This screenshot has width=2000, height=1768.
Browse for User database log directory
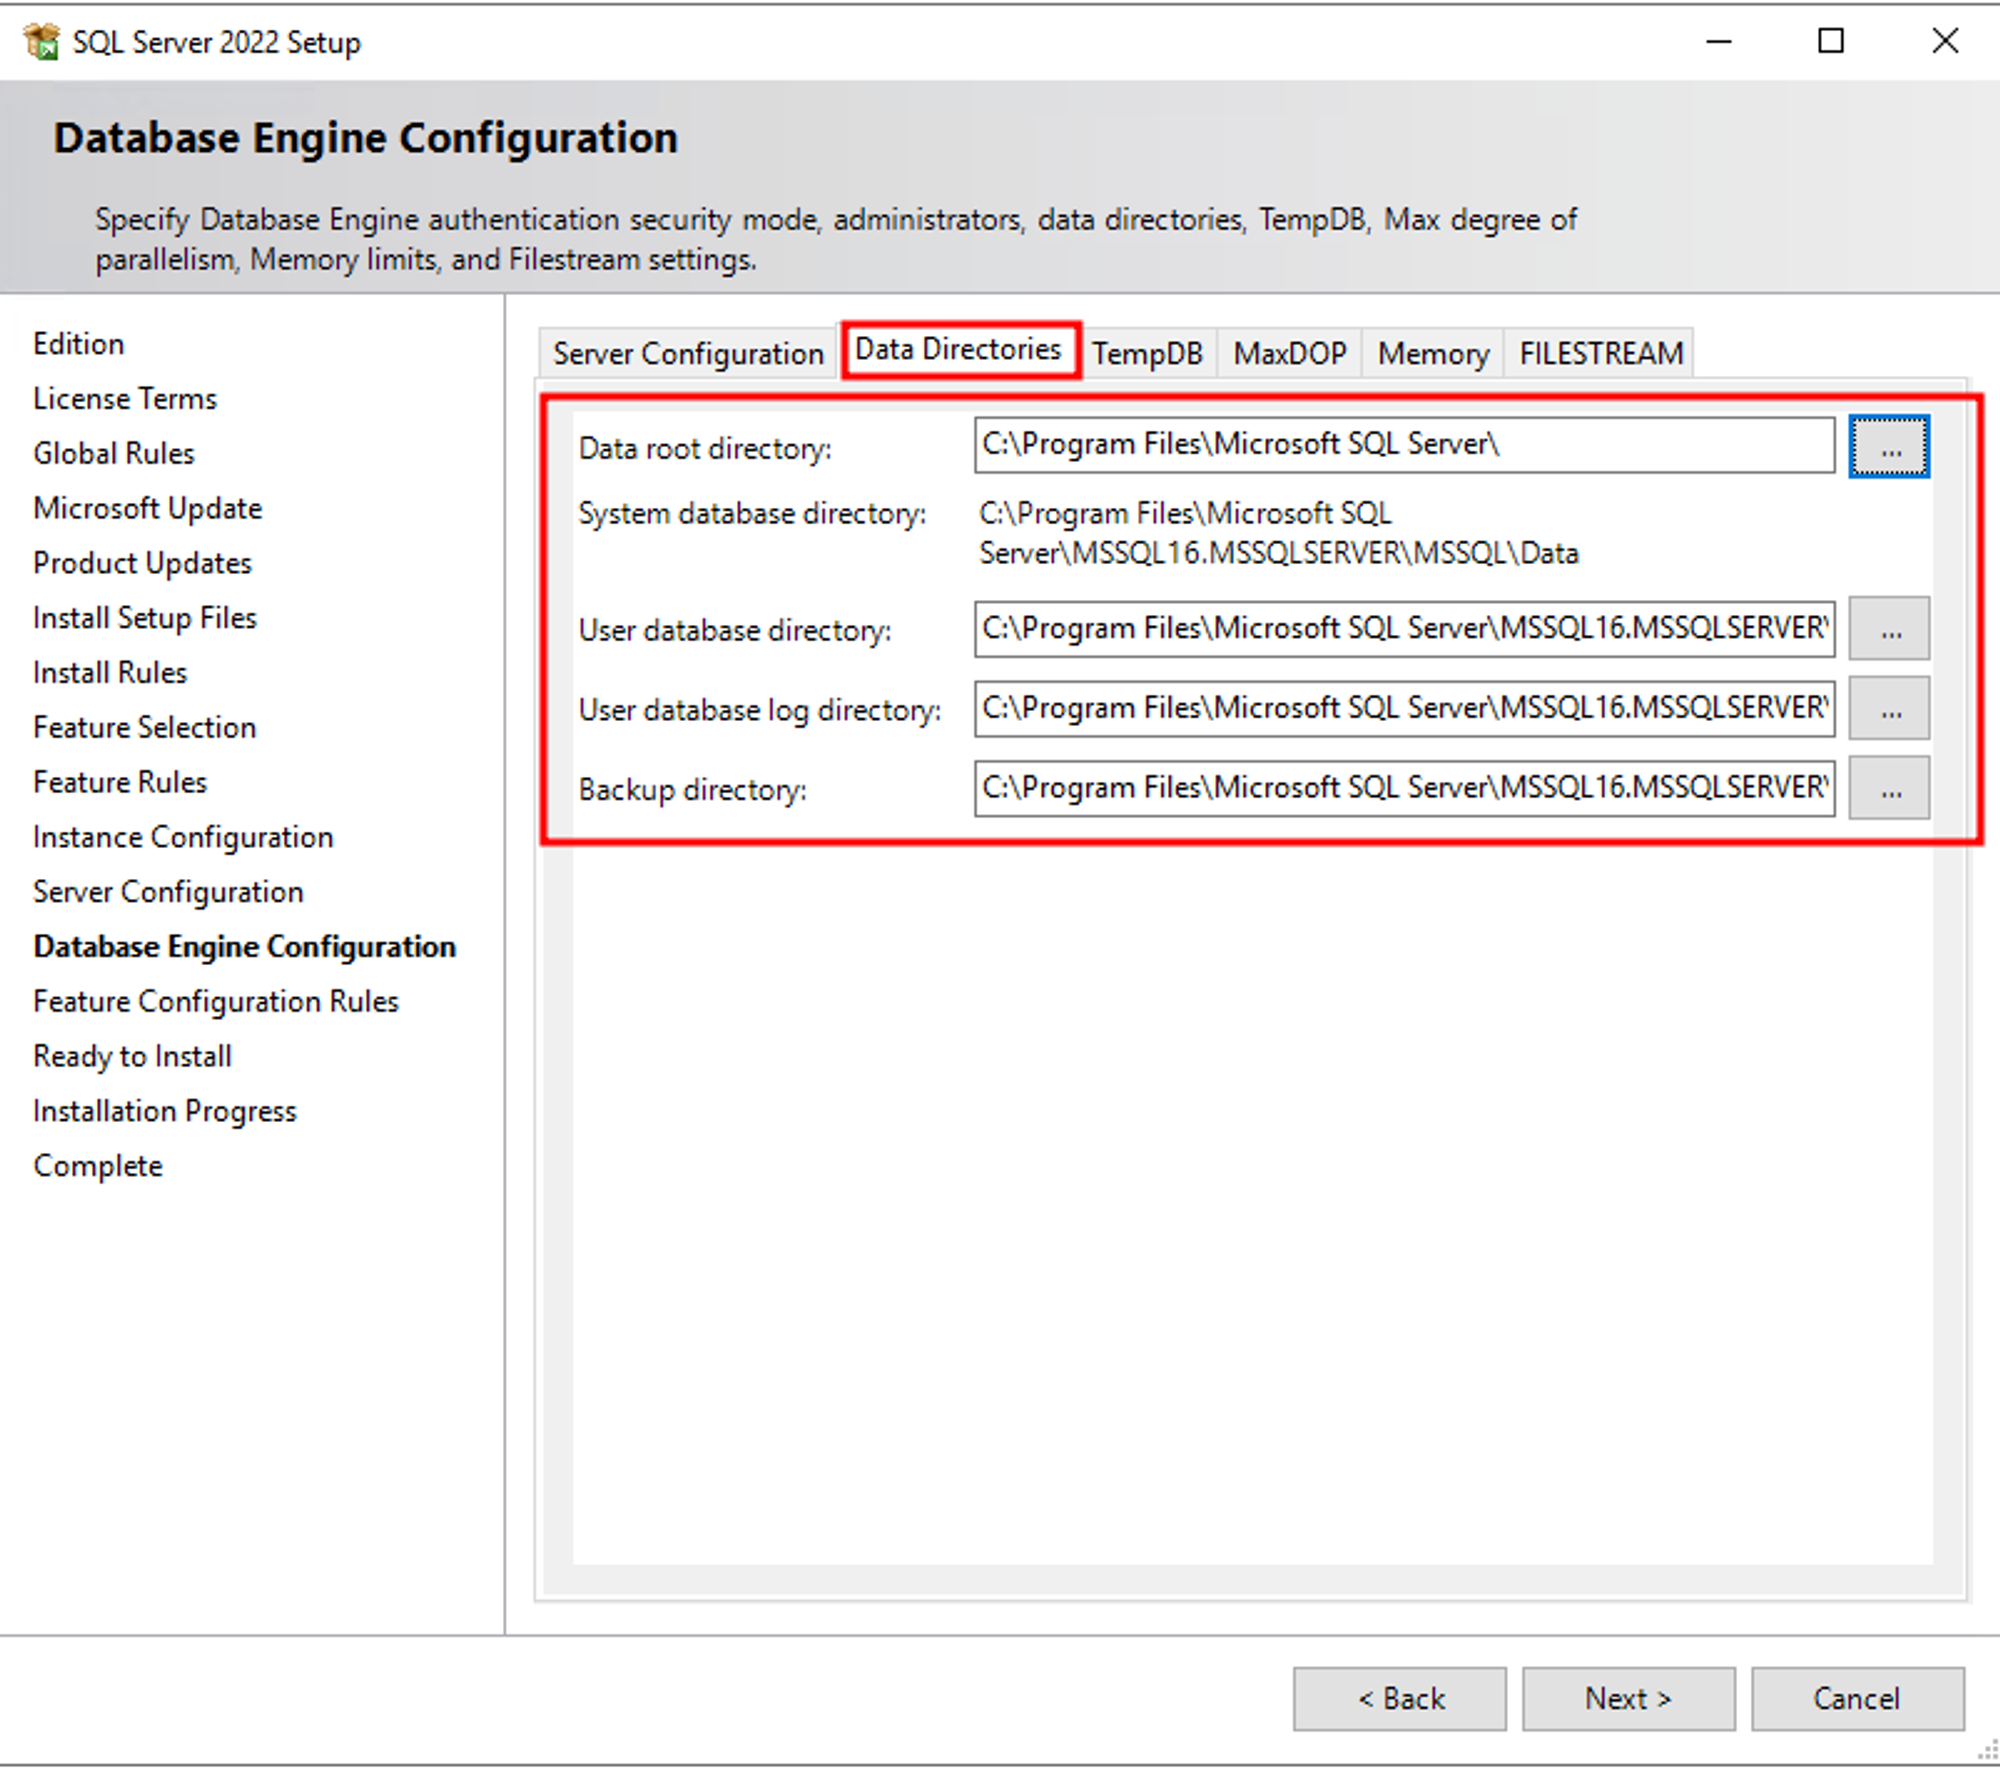1888,709
